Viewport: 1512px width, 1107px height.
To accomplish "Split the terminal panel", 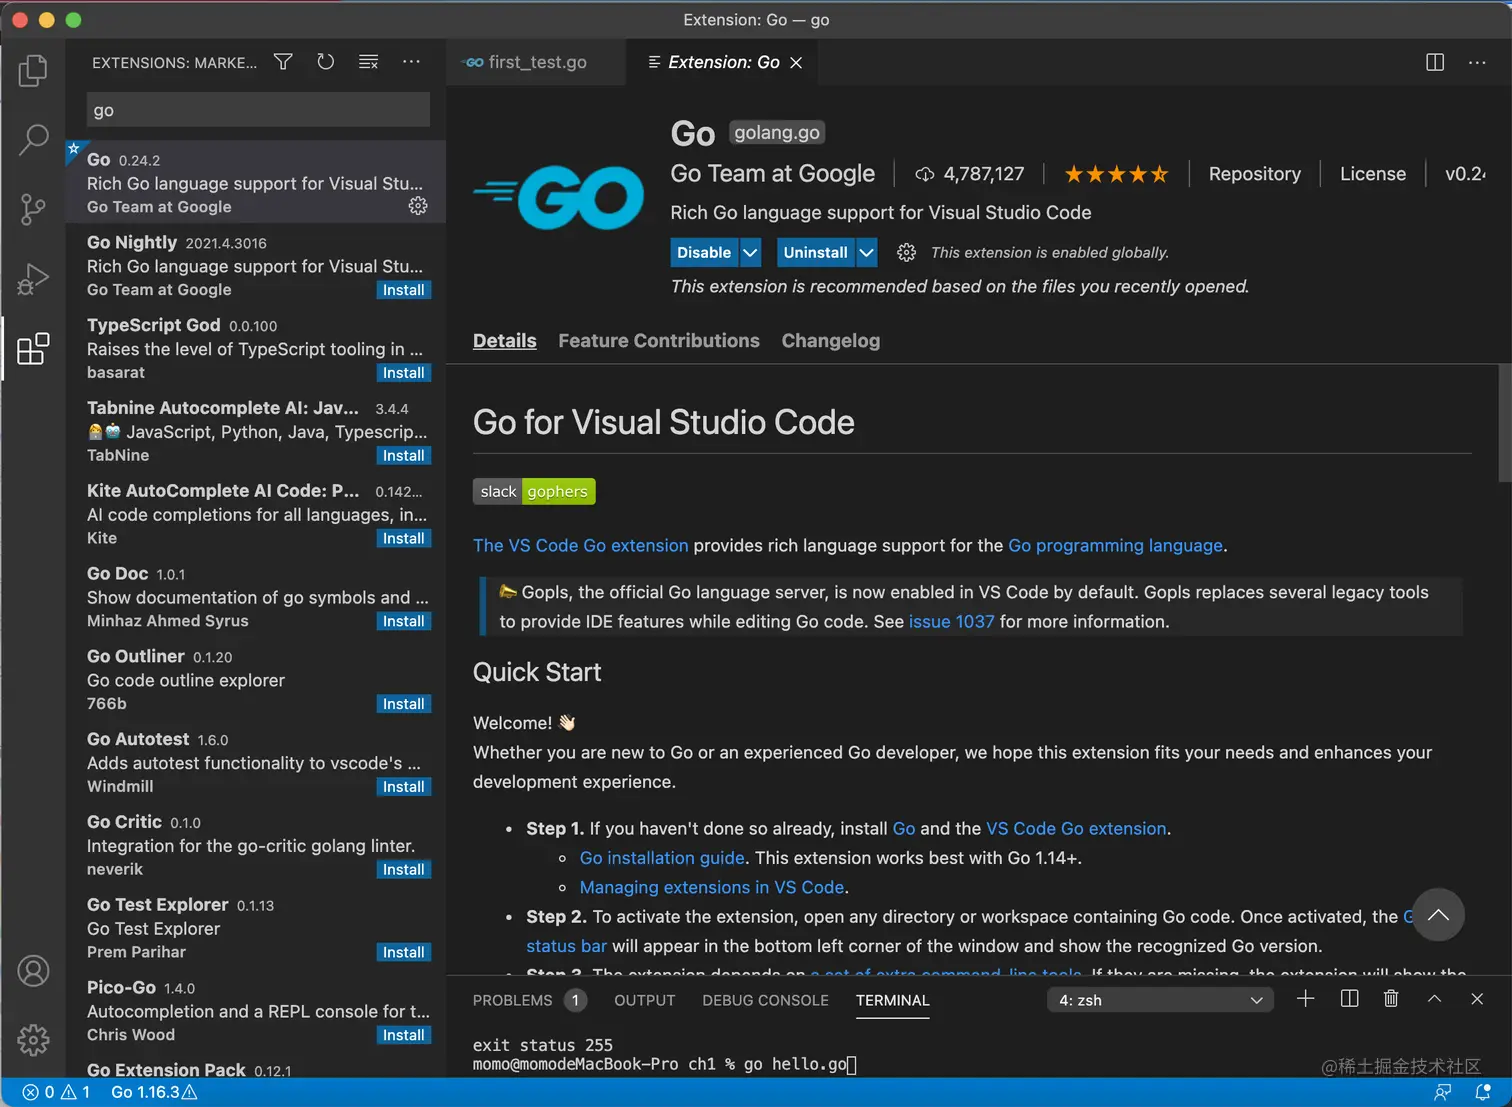I will pos(1349,998).
